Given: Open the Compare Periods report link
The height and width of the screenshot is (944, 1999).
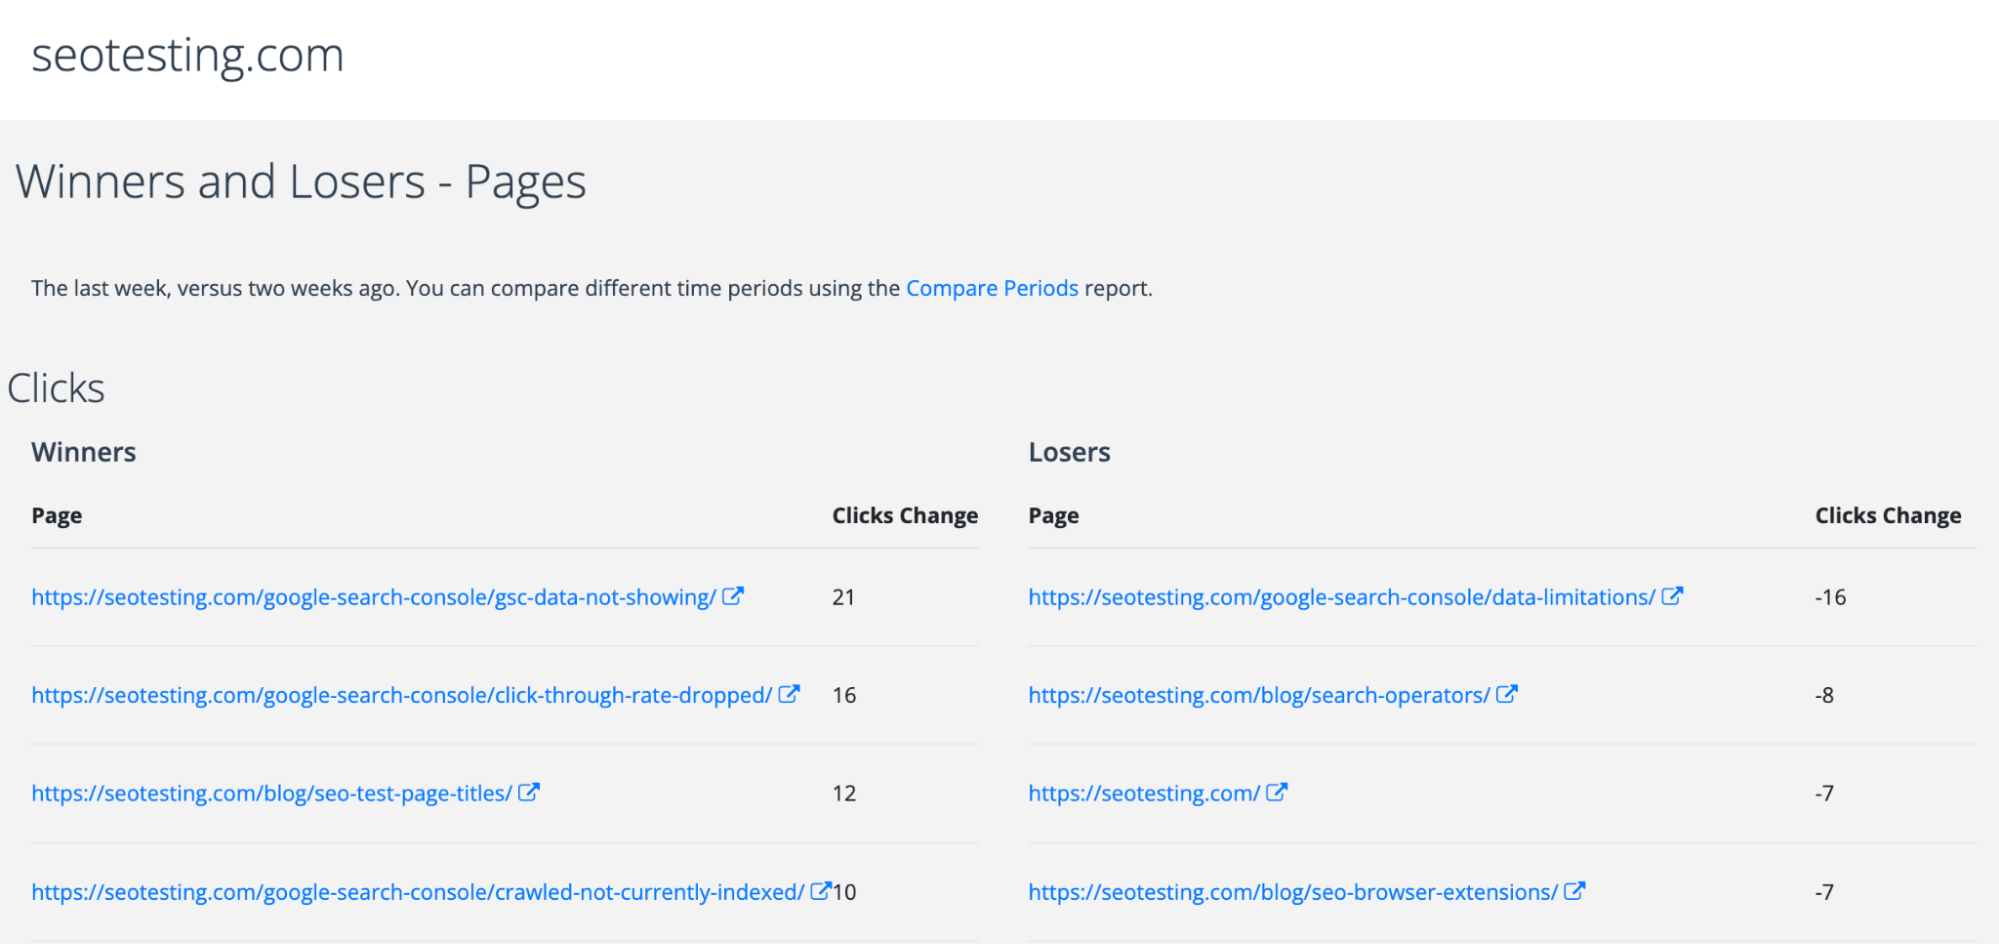Looking at the screenshot, I should point(992,288).
